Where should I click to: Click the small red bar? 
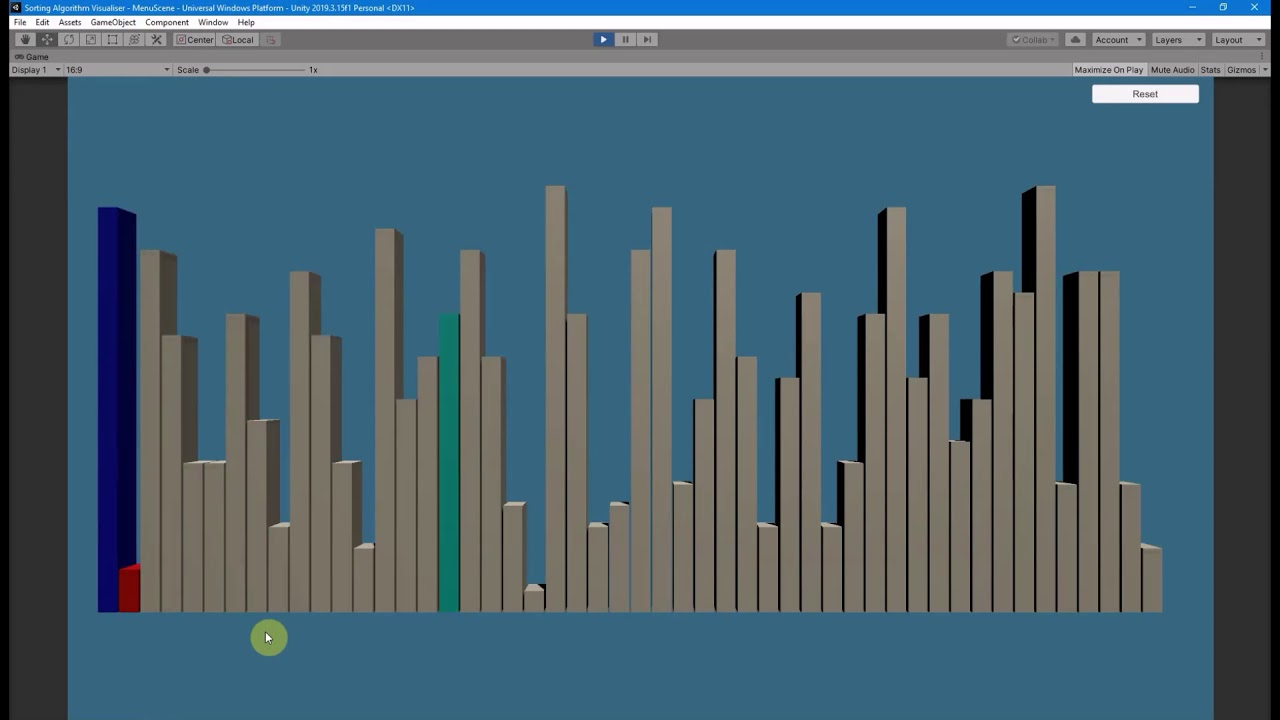click(x=129, y=589)
